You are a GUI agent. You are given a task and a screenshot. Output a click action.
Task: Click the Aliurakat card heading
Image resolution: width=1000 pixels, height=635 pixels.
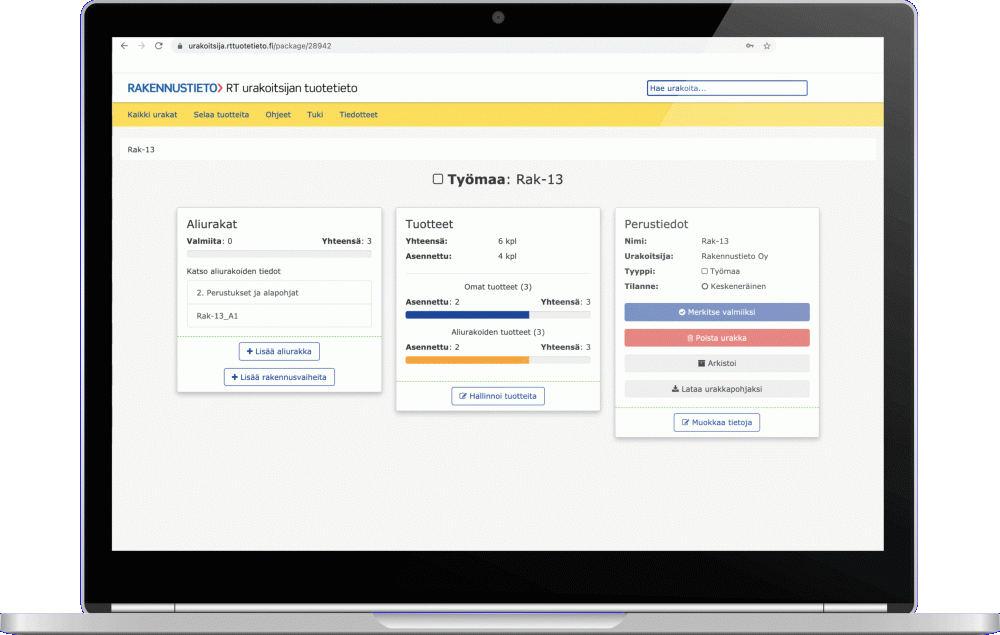coord(212,224)
